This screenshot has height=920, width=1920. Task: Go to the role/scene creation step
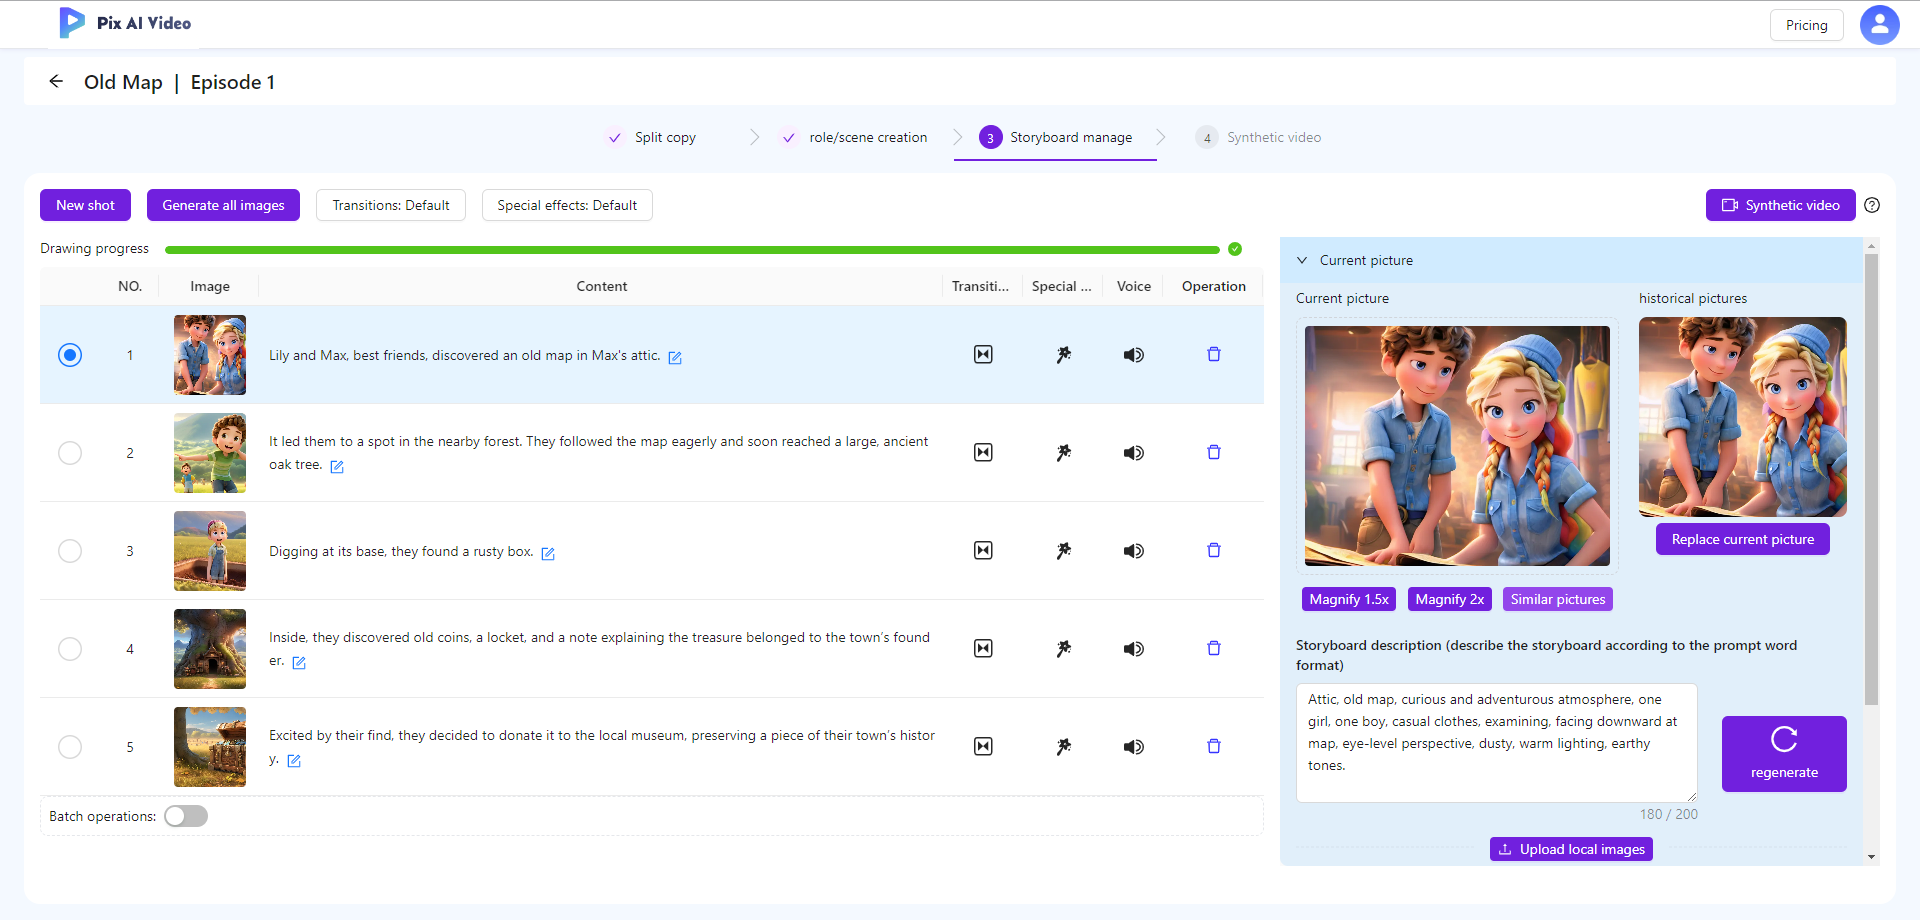click(x=855, y=137)
